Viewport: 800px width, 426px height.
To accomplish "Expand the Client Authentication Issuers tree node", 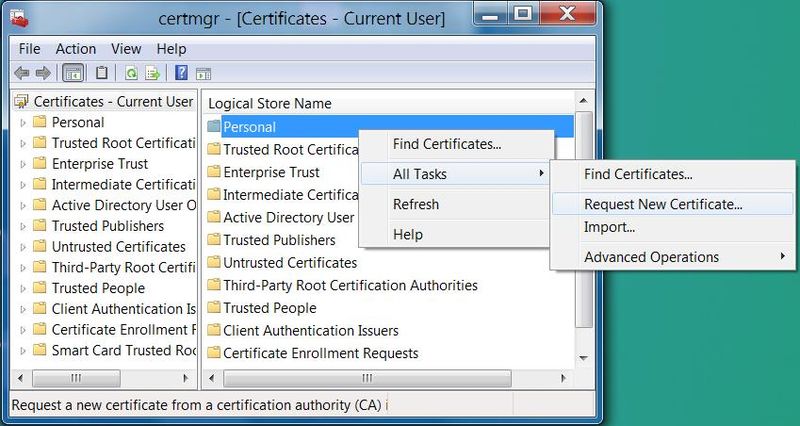I will 23,309.
